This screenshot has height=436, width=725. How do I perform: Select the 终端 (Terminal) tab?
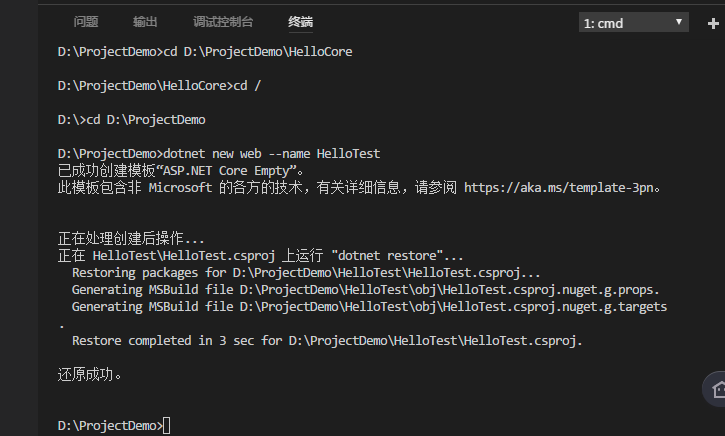click(x=300, y=21)
